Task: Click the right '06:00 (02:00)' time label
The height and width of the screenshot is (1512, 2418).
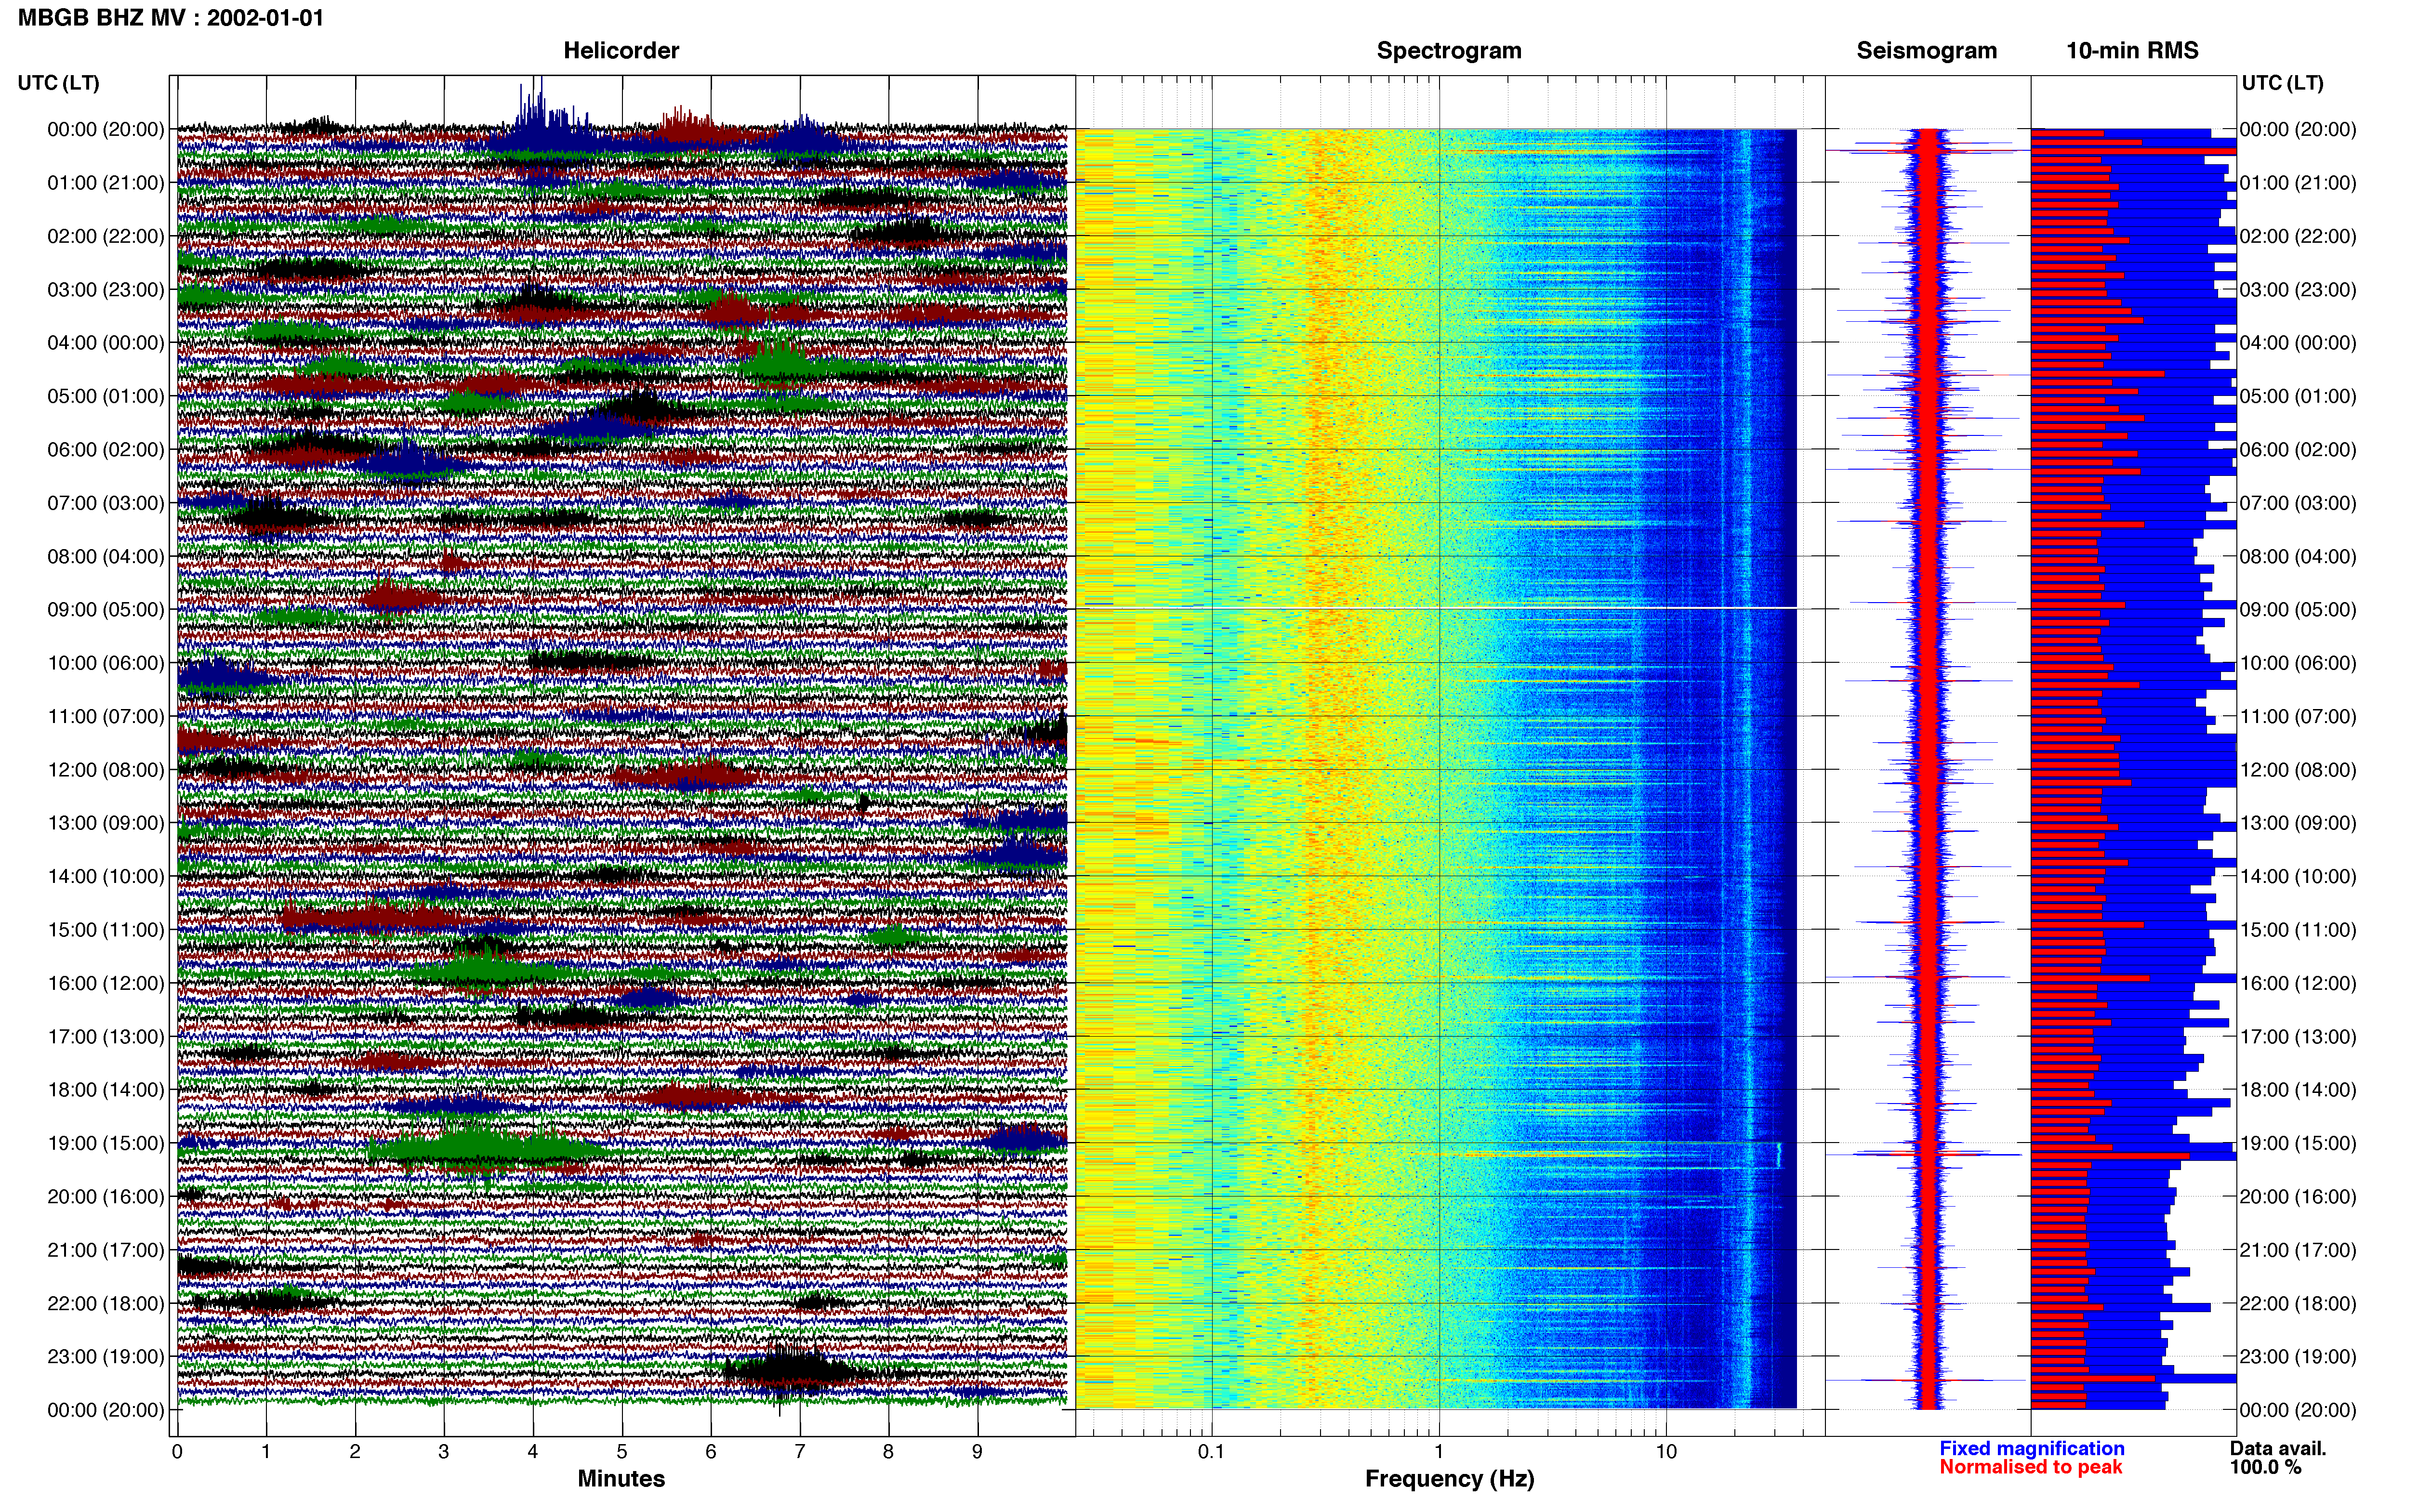Action: click(2298, 450)
